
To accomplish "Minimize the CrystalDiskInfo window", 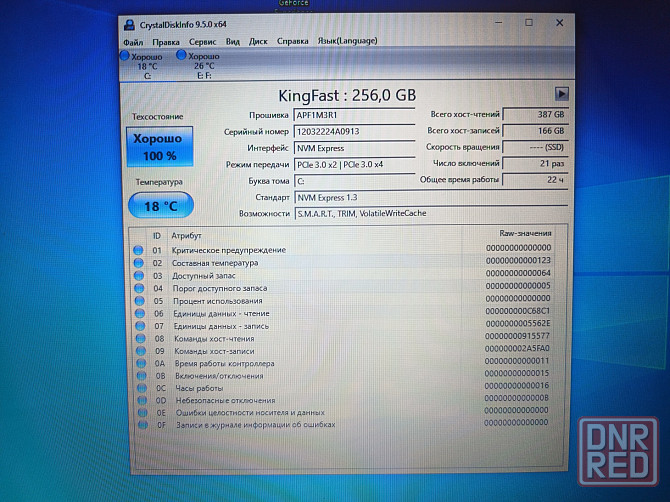I will tap(498, 23).
